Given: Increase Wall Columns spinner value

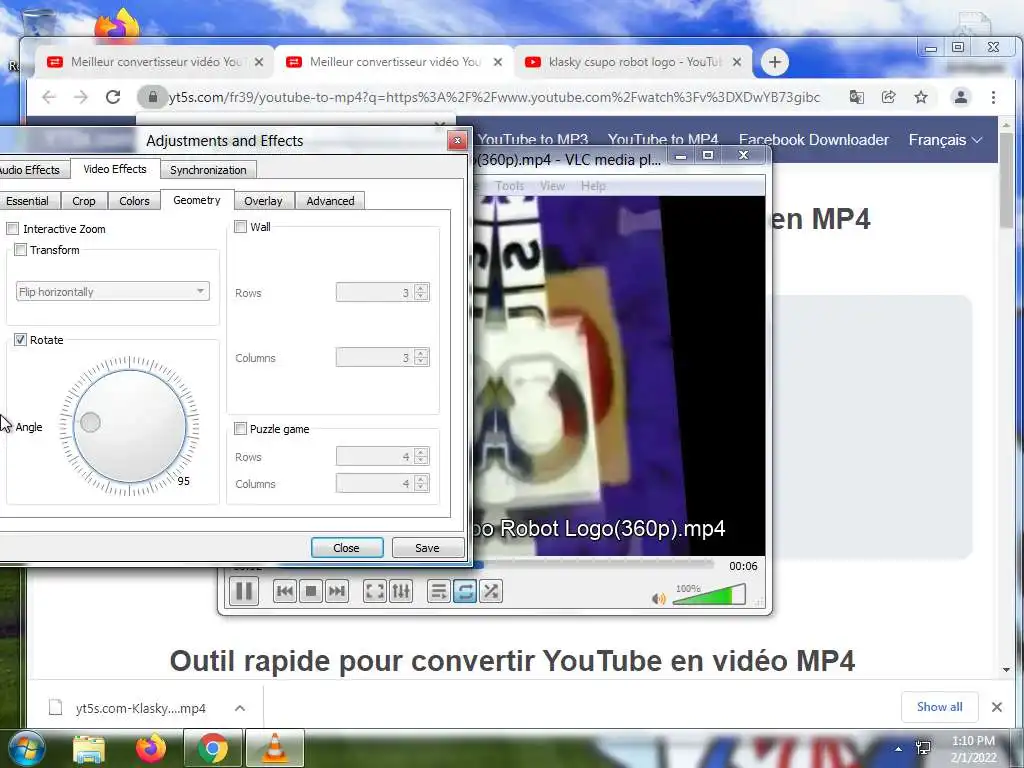Looking at the screenshot, I should click(x=422, y=353).
